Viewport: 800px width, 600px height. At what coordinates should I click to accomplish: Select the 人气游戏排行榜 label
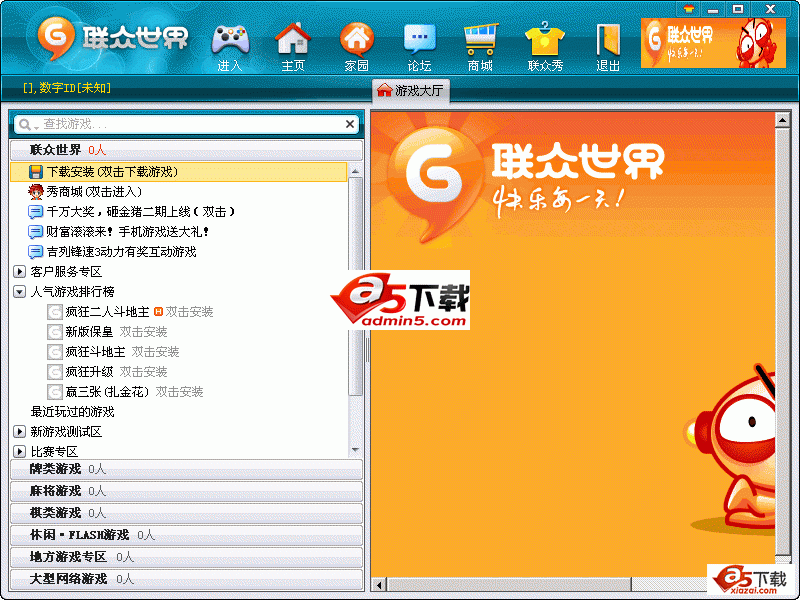tap(72, 292)
